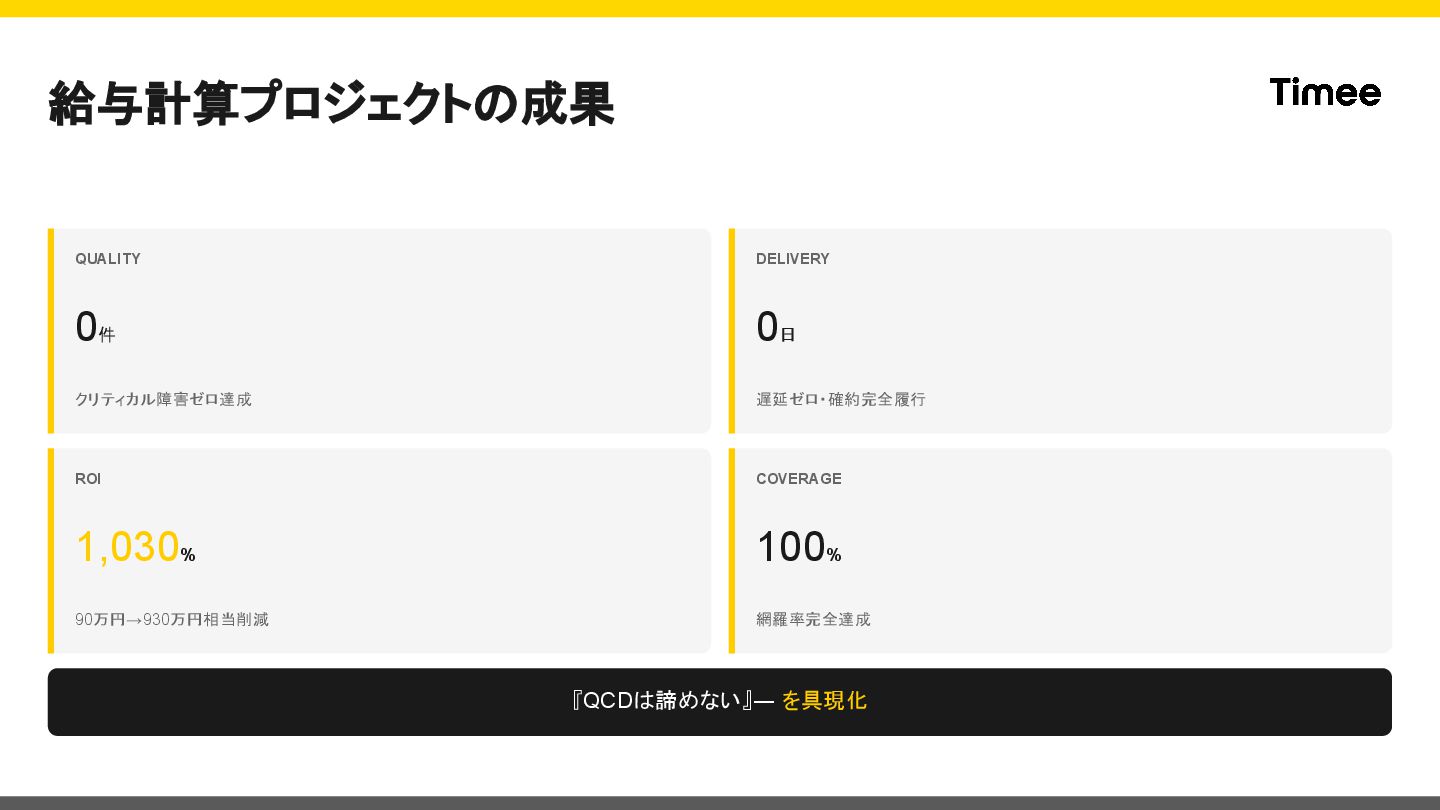1440x810 pixels.
Task: Click the yellow top header bar
Action: [720, 8]
